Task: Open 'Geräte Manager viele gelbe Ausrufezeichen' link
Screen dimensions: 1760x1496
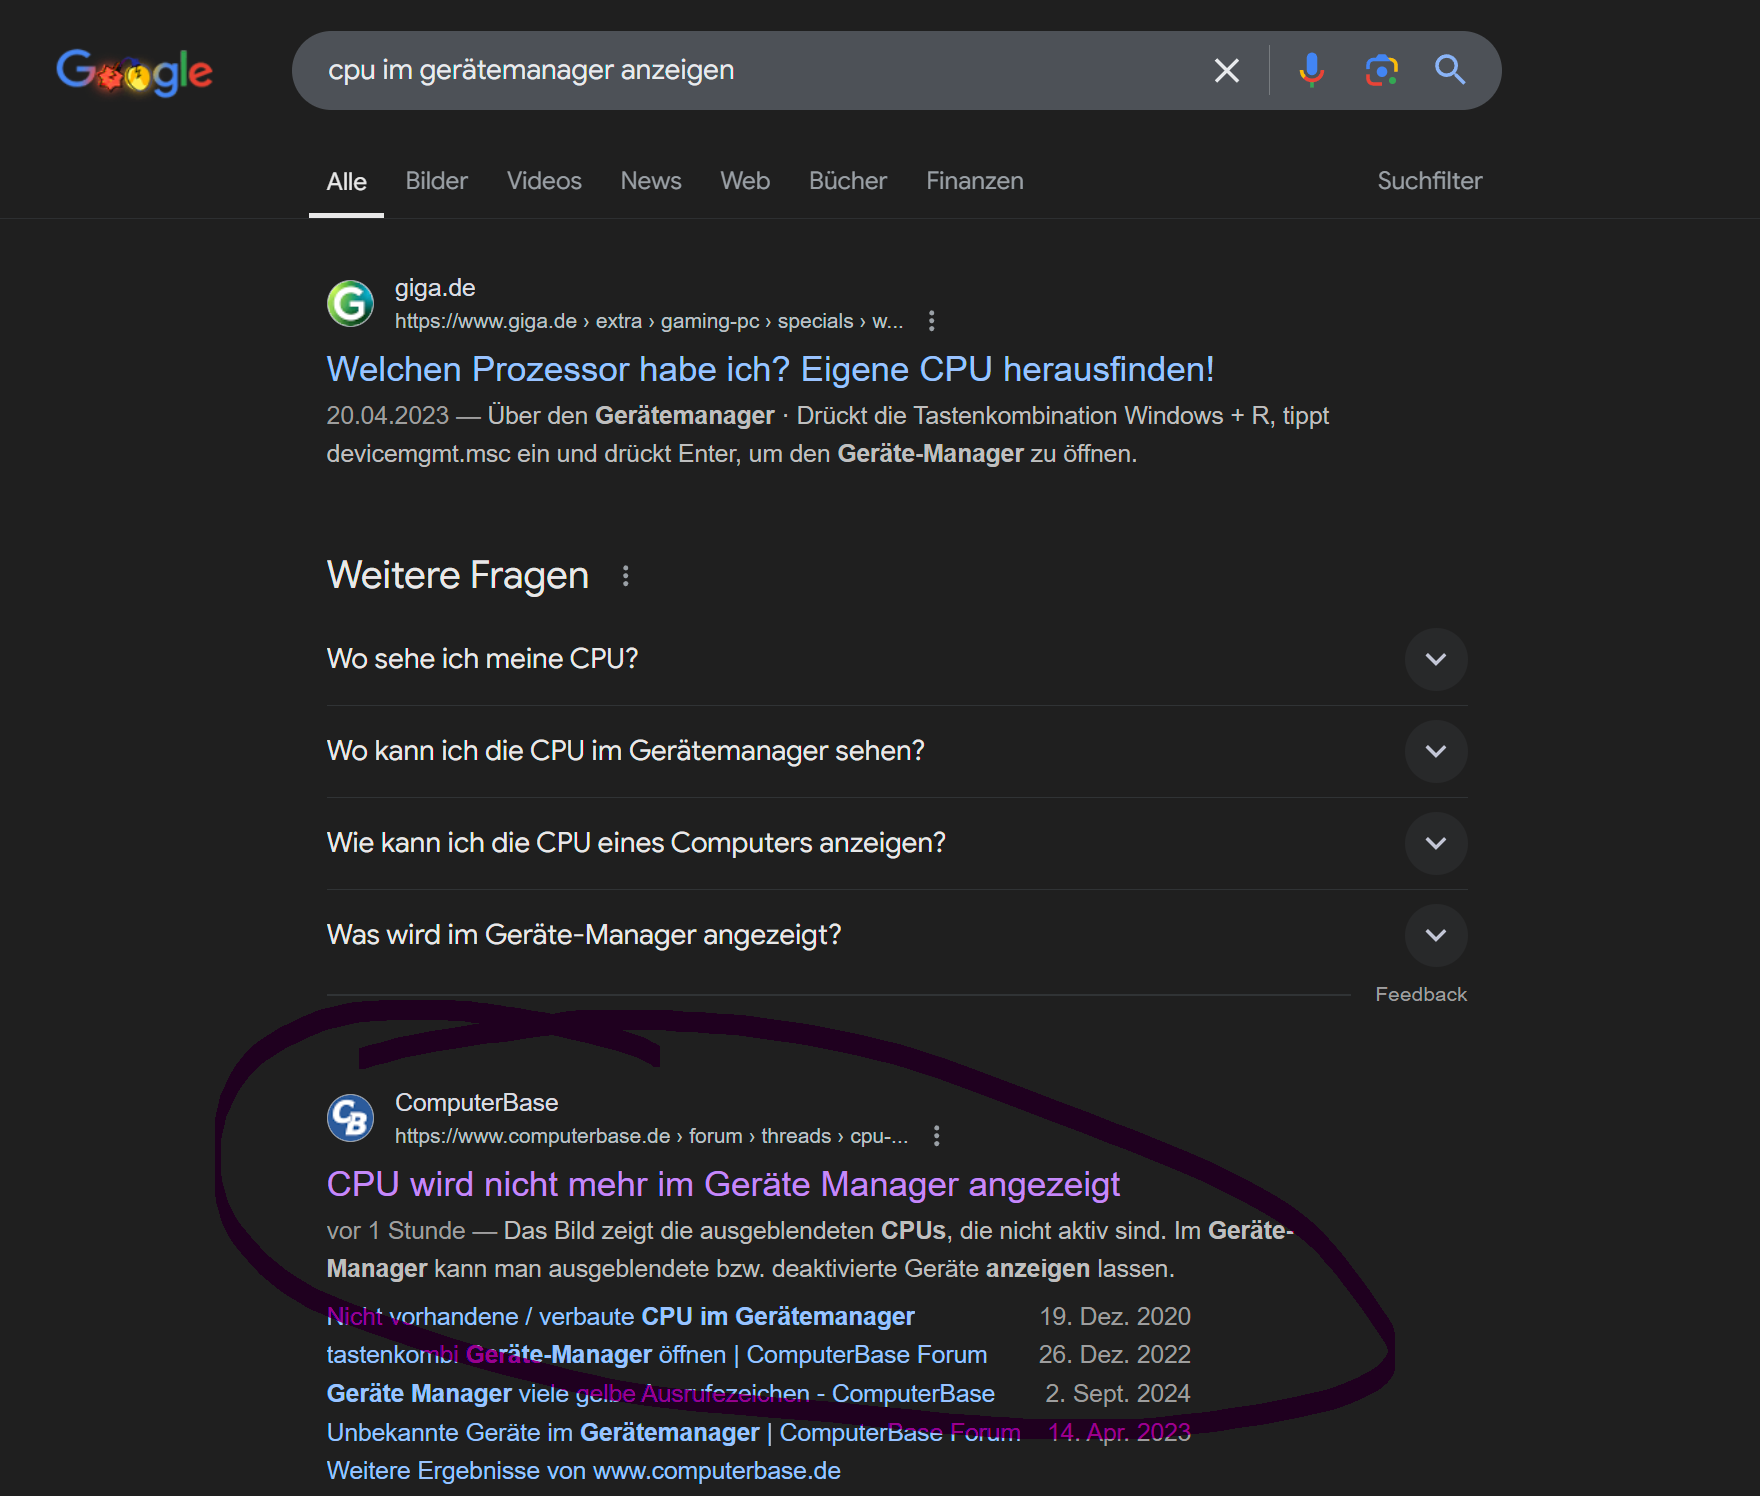Action: pyautogui.click(x=661, y=1394)
